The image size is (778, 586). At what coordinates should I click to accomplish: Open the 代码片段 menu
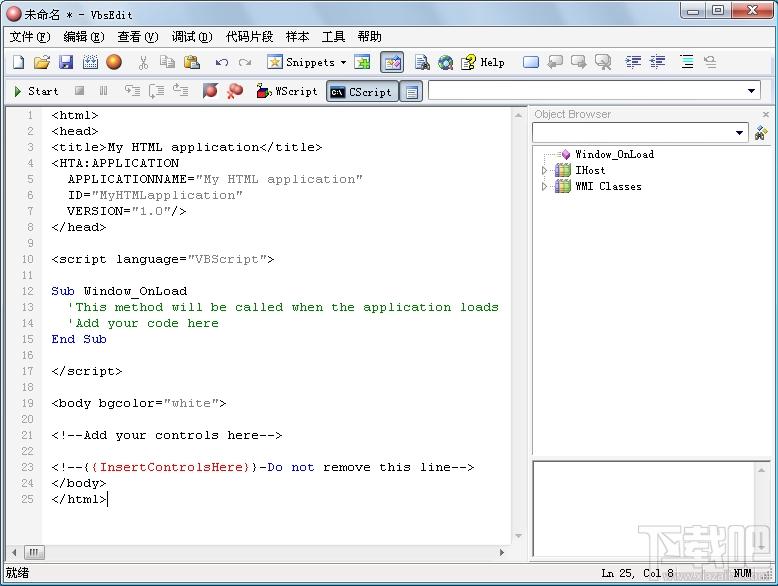pyautogui.click(x=249, y=37)
